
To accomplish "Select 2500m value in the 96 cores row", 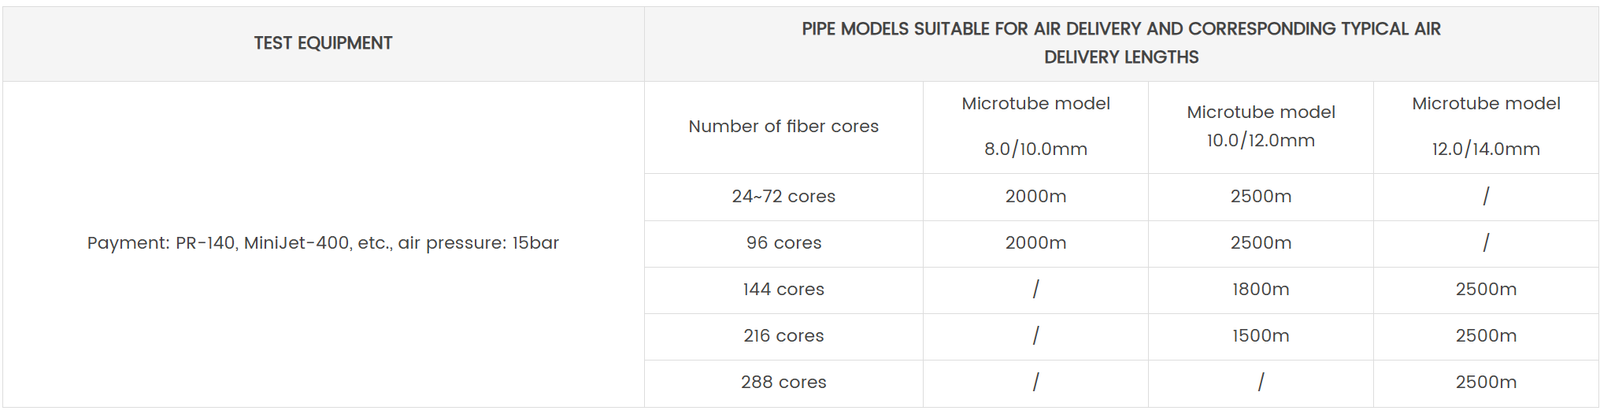I will (x=1260, y=243).
